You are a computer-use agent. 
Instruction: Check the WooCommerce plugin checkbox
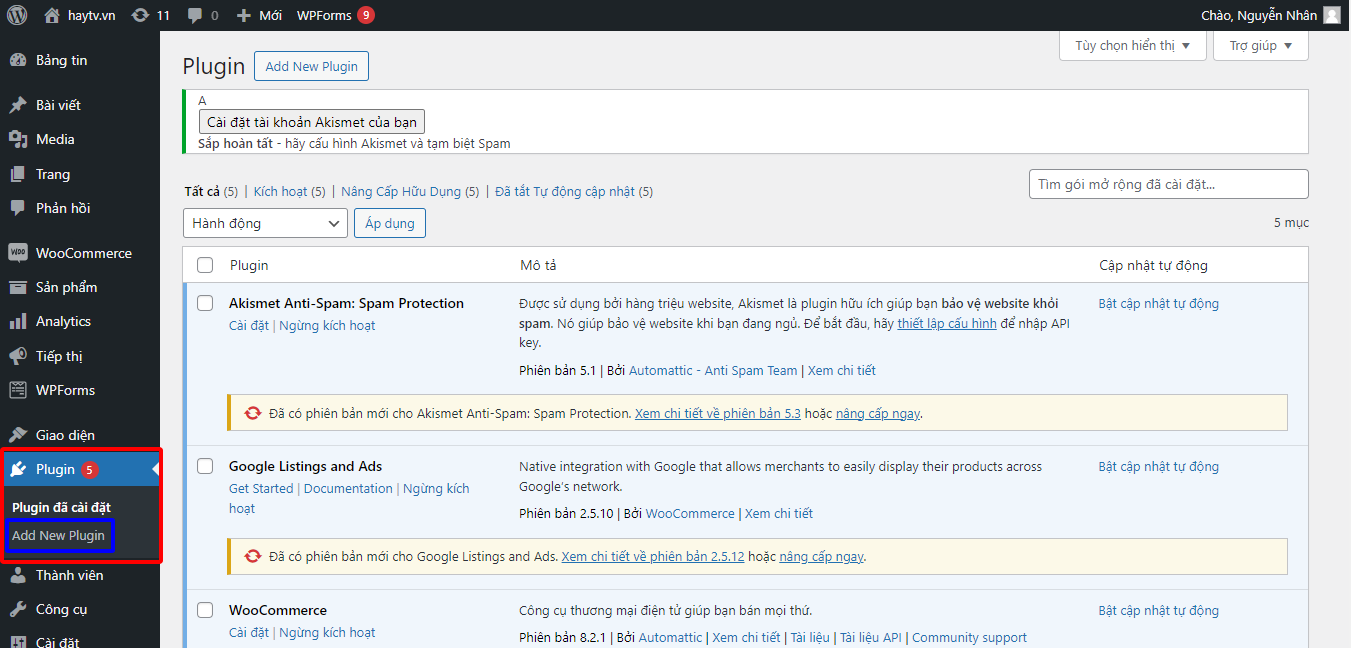tap(205, 610)
